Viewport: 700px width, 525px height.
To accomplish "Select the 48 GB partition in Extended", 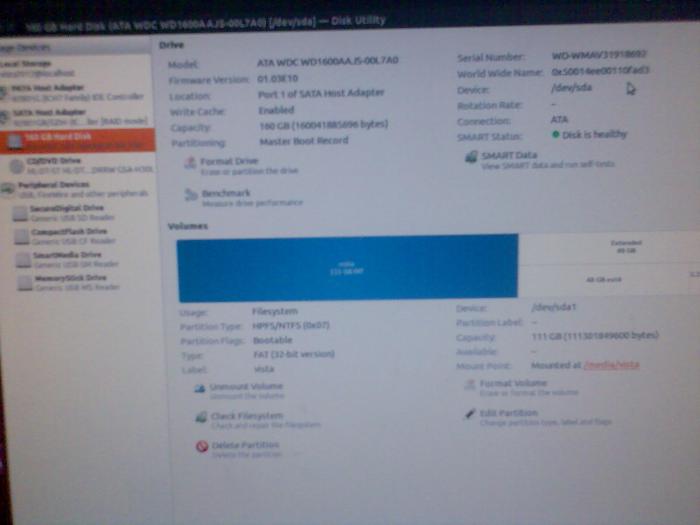I will 604,279.
